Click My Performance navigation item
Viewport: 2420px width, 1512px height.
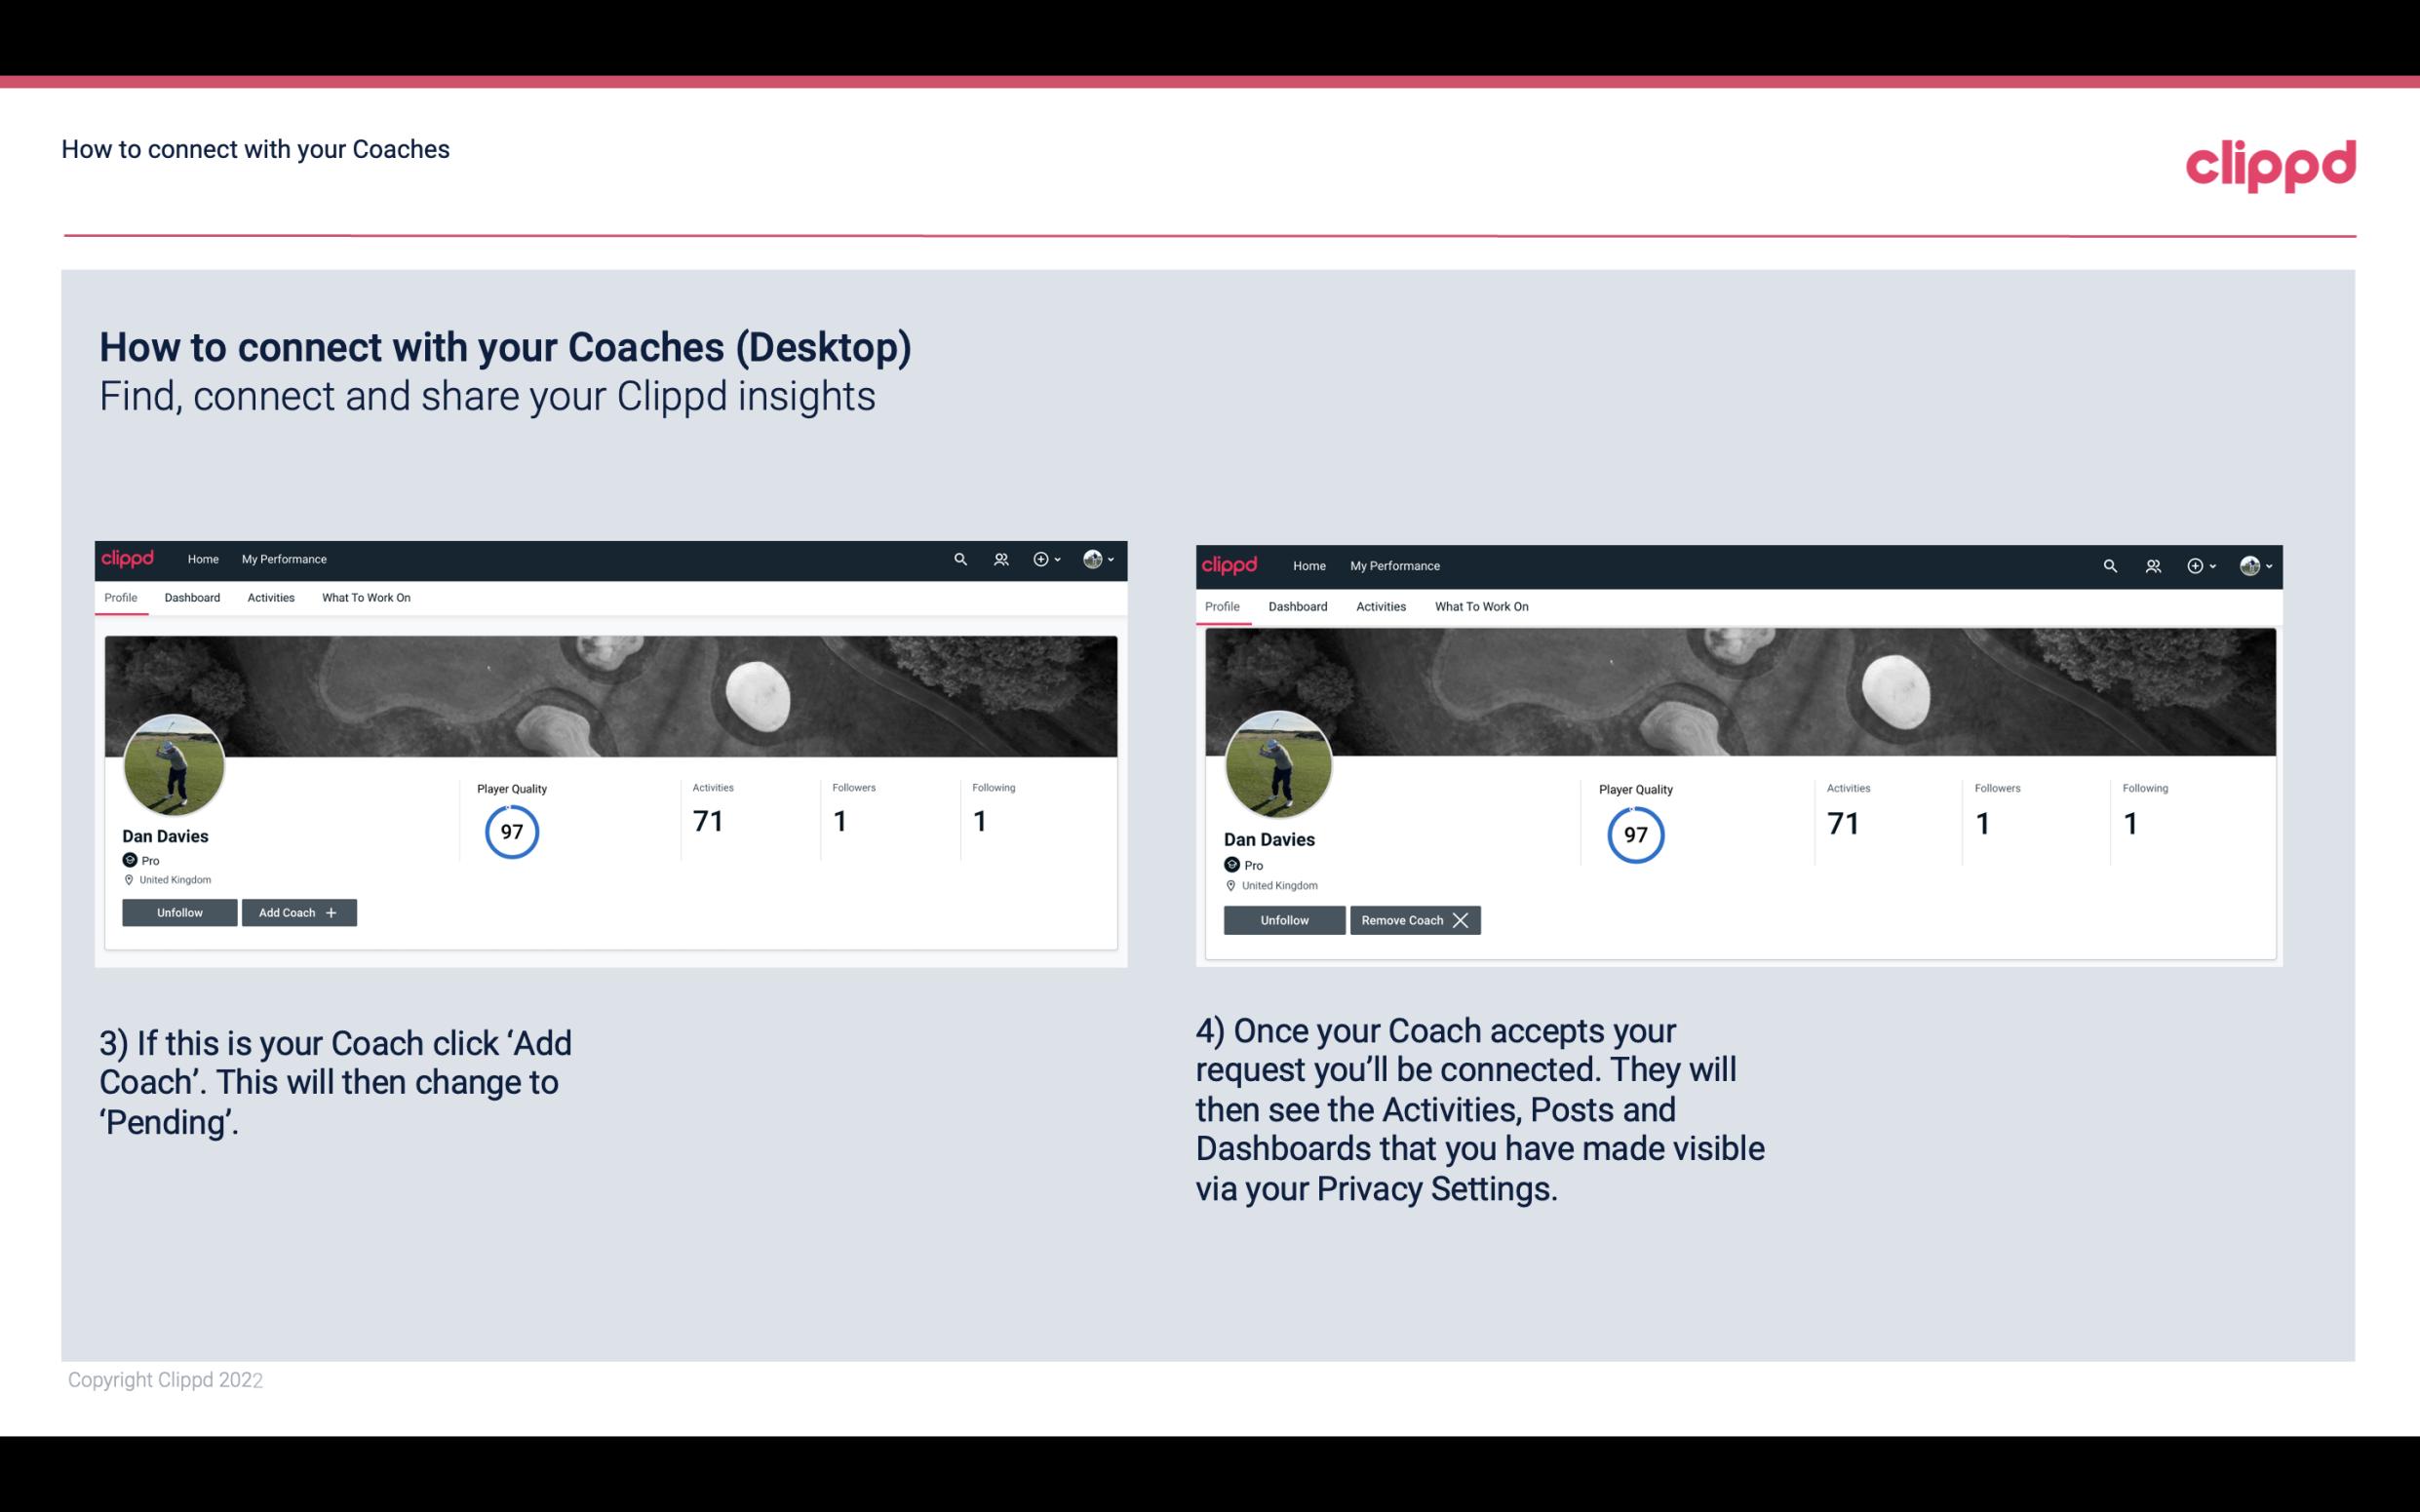[x=282, y=560]
